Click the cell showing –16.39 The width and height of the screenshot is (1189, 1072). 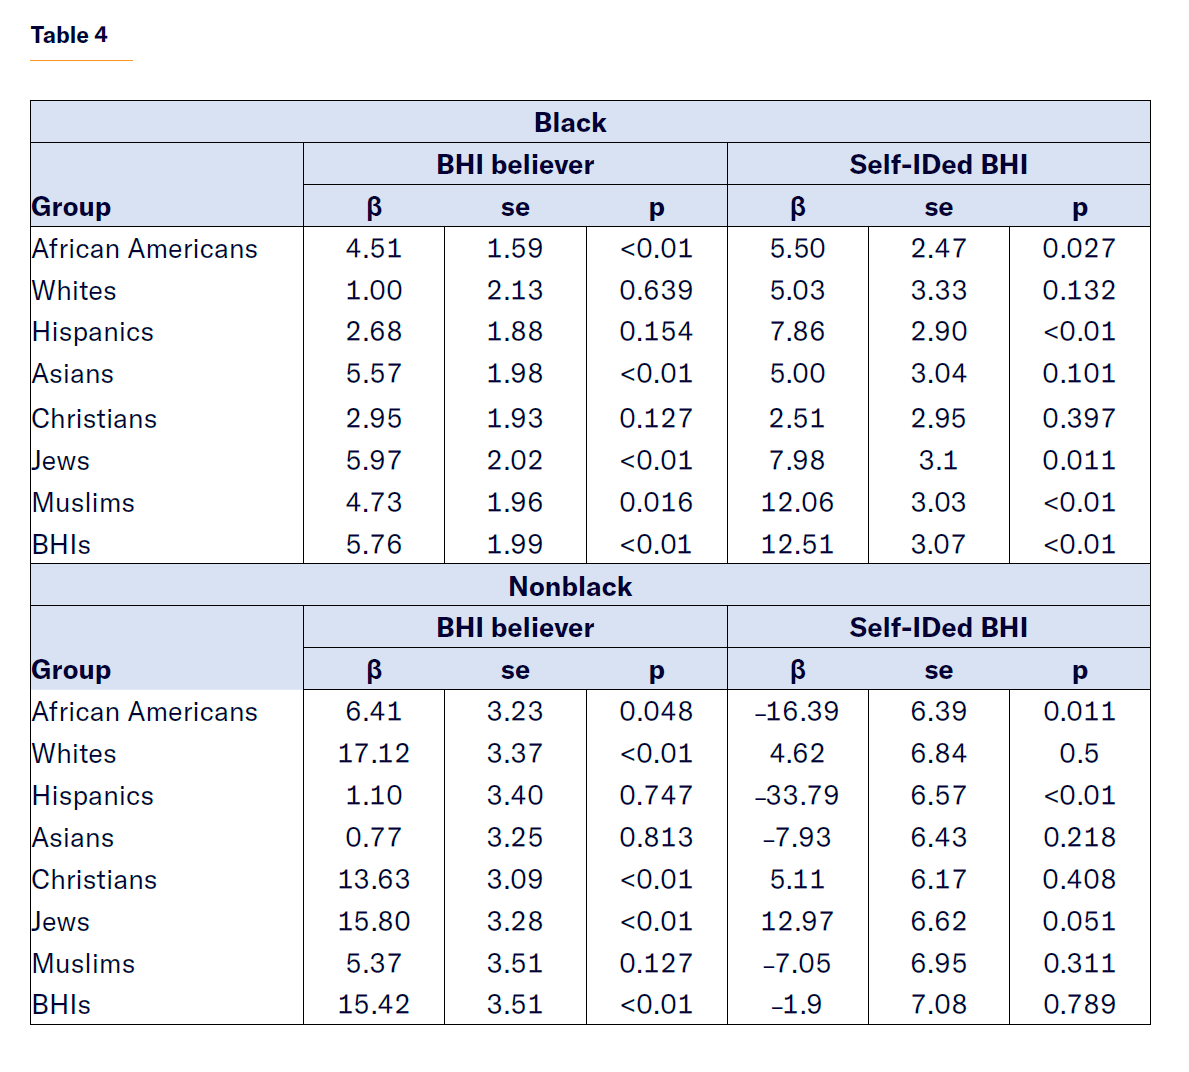pos(797,712)
